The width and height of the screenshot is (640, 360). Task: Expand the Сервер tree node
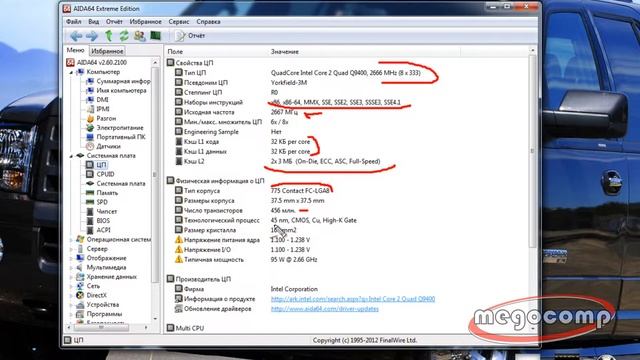coord(71,249)
